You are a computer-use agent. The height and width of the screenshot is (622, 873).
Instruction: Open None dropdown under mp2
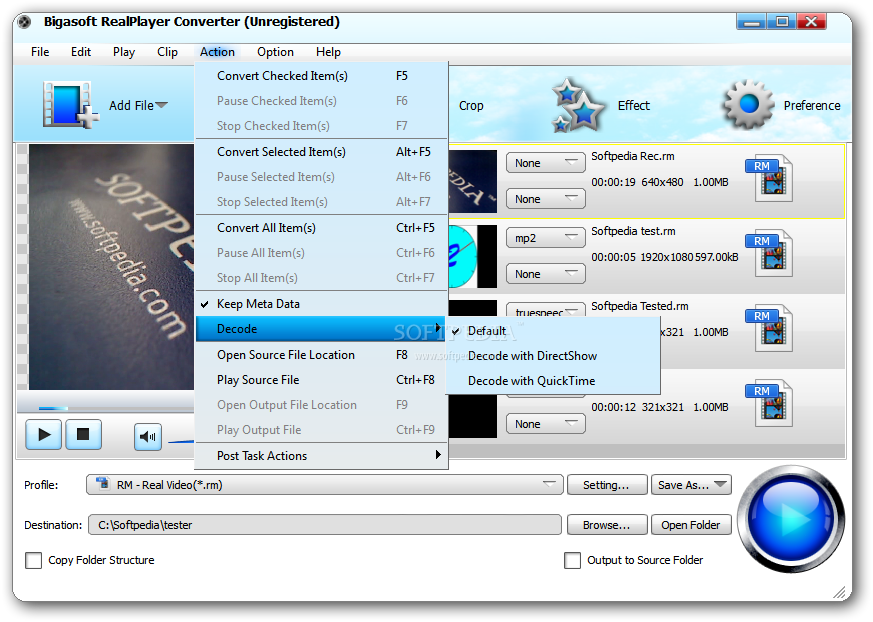coord(546,274)
